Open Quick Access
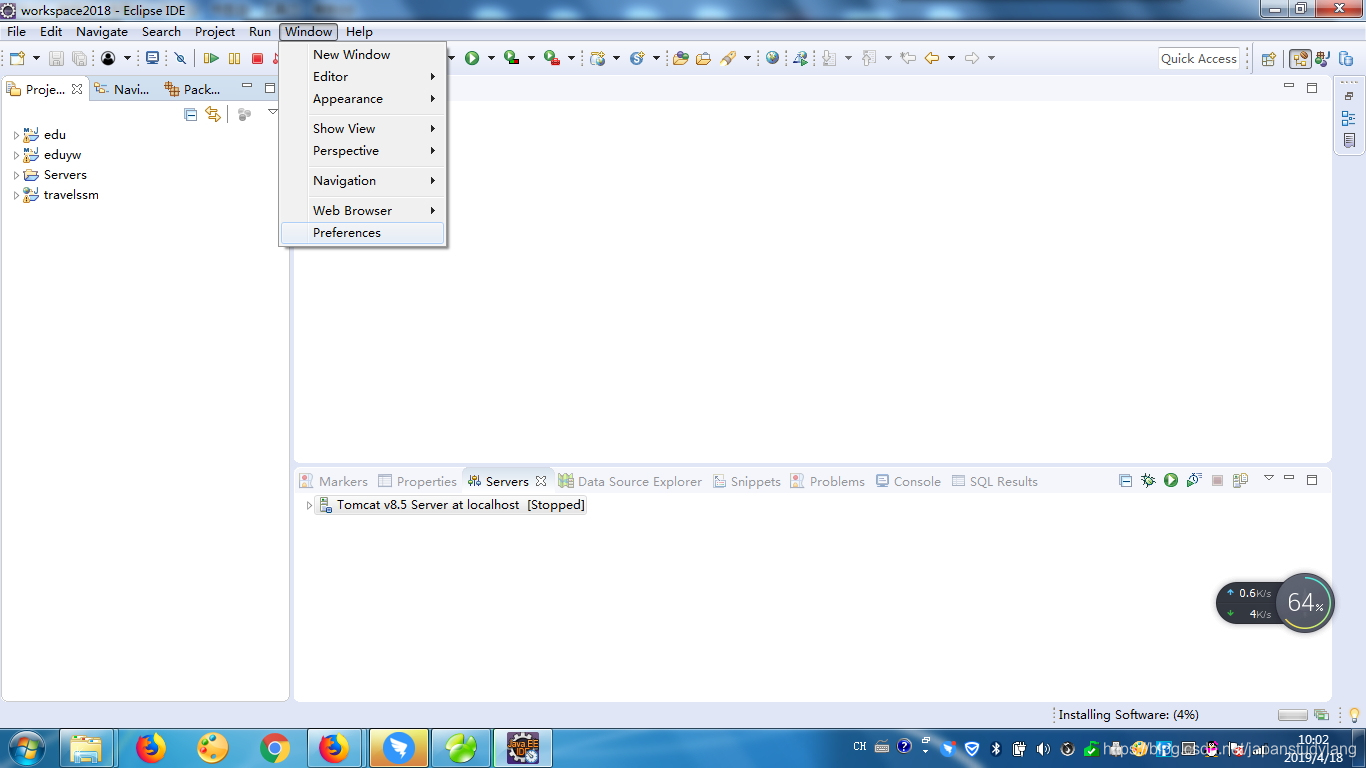Screen dimensions: 1366x768 1198,58
